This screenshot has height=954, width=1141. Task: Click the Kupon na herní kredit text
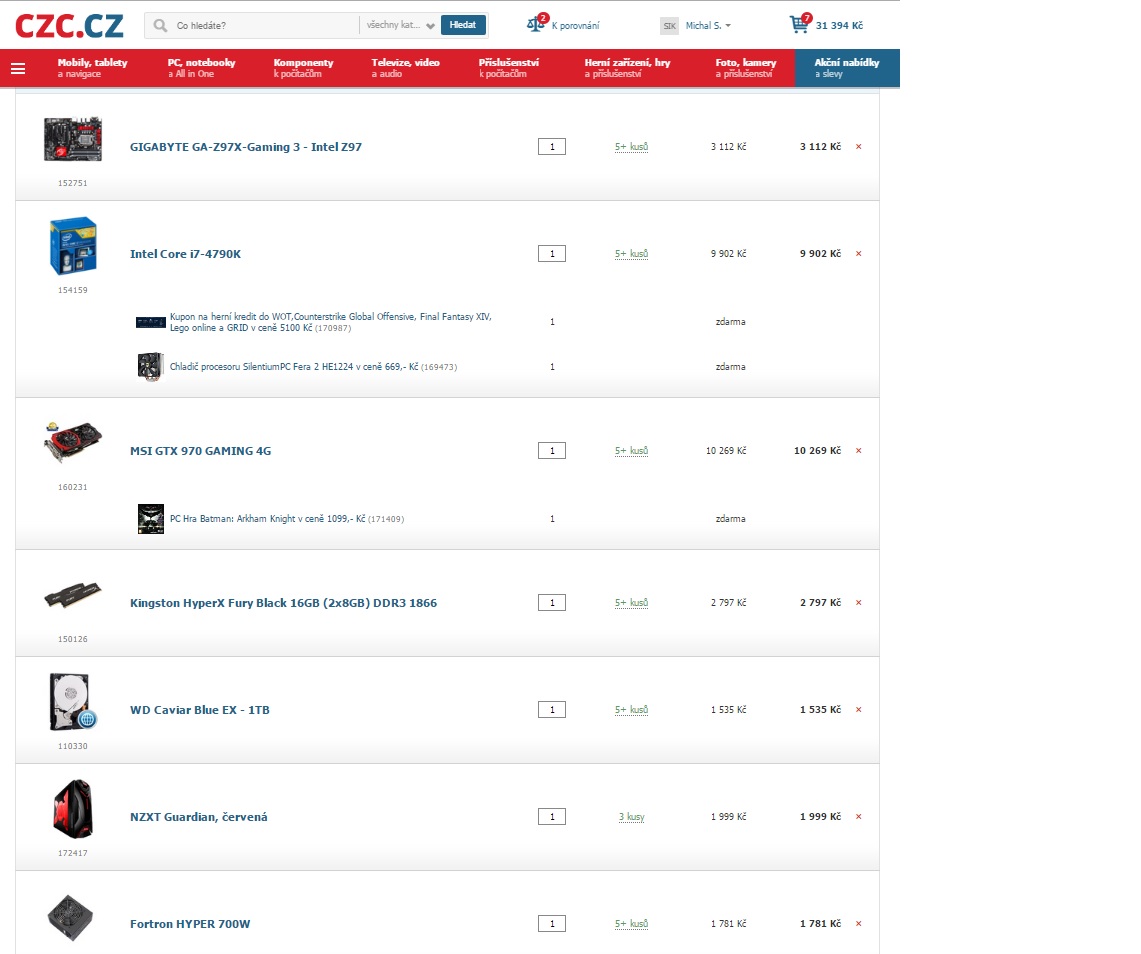(331, 322)
